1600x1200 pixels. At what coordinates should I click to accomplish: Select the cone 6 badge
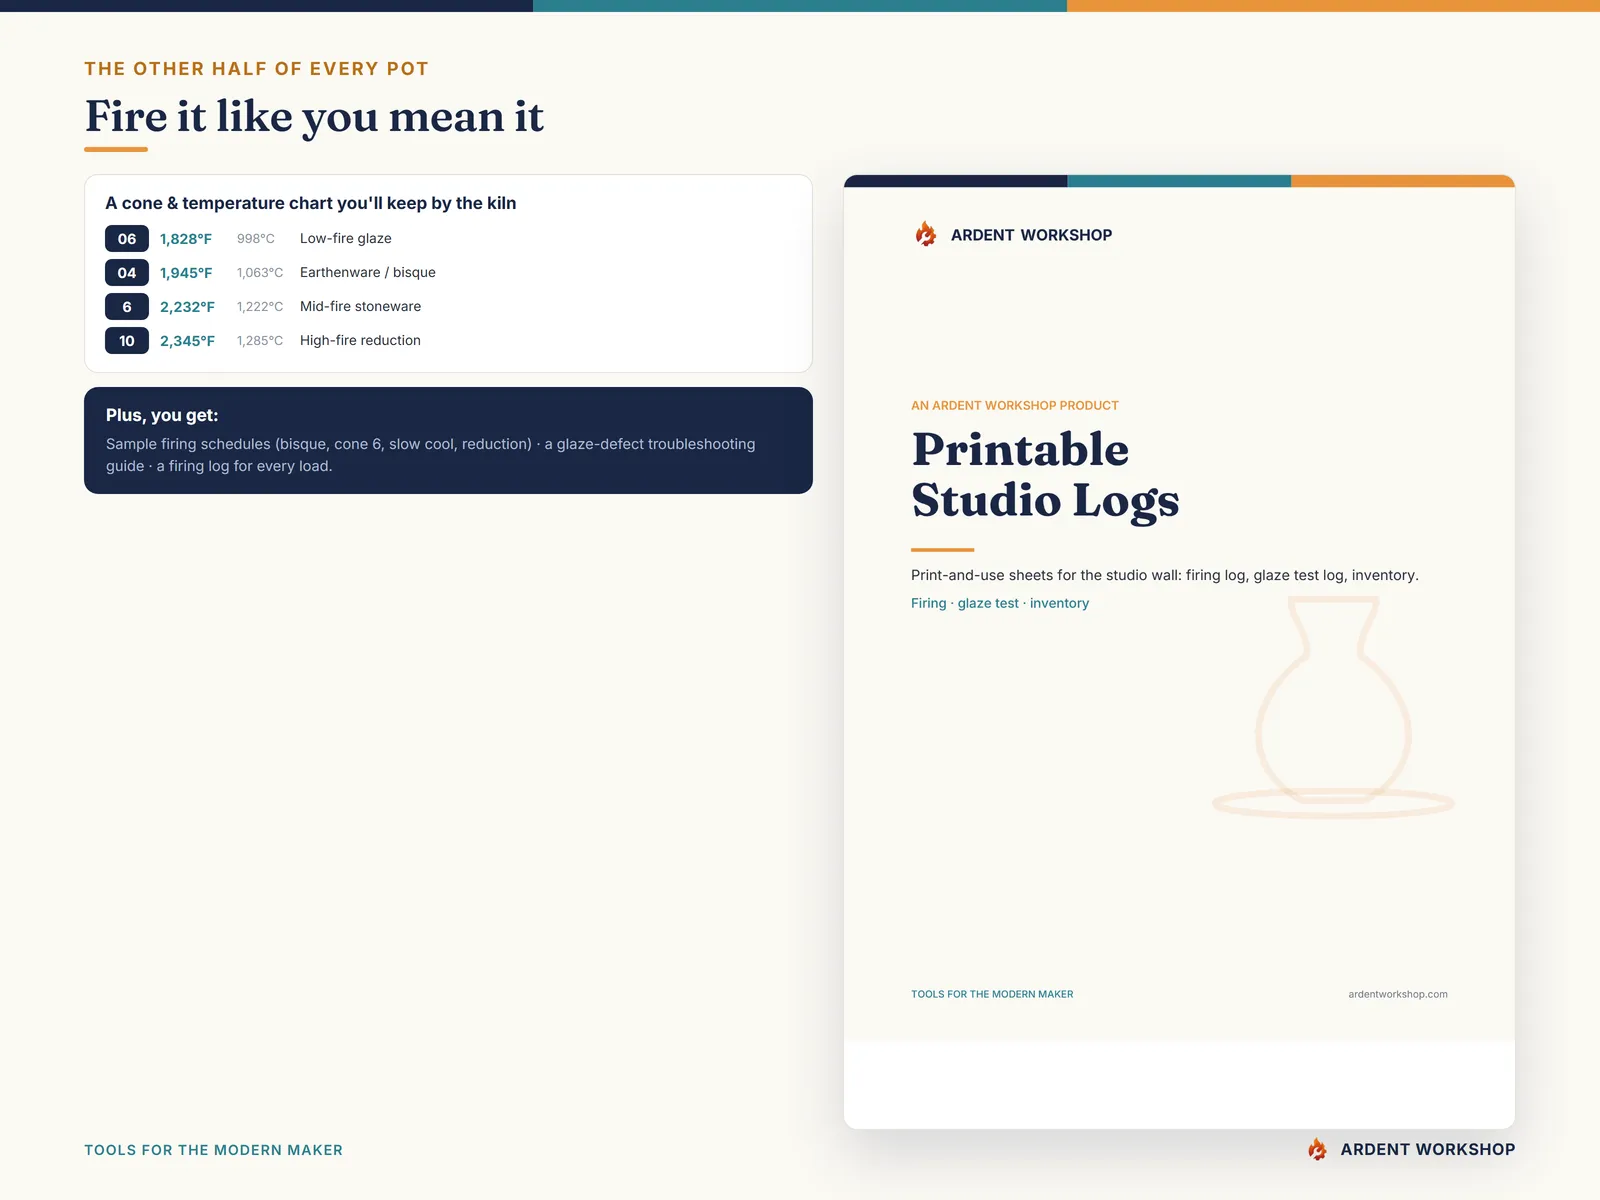tap(127, 307)
